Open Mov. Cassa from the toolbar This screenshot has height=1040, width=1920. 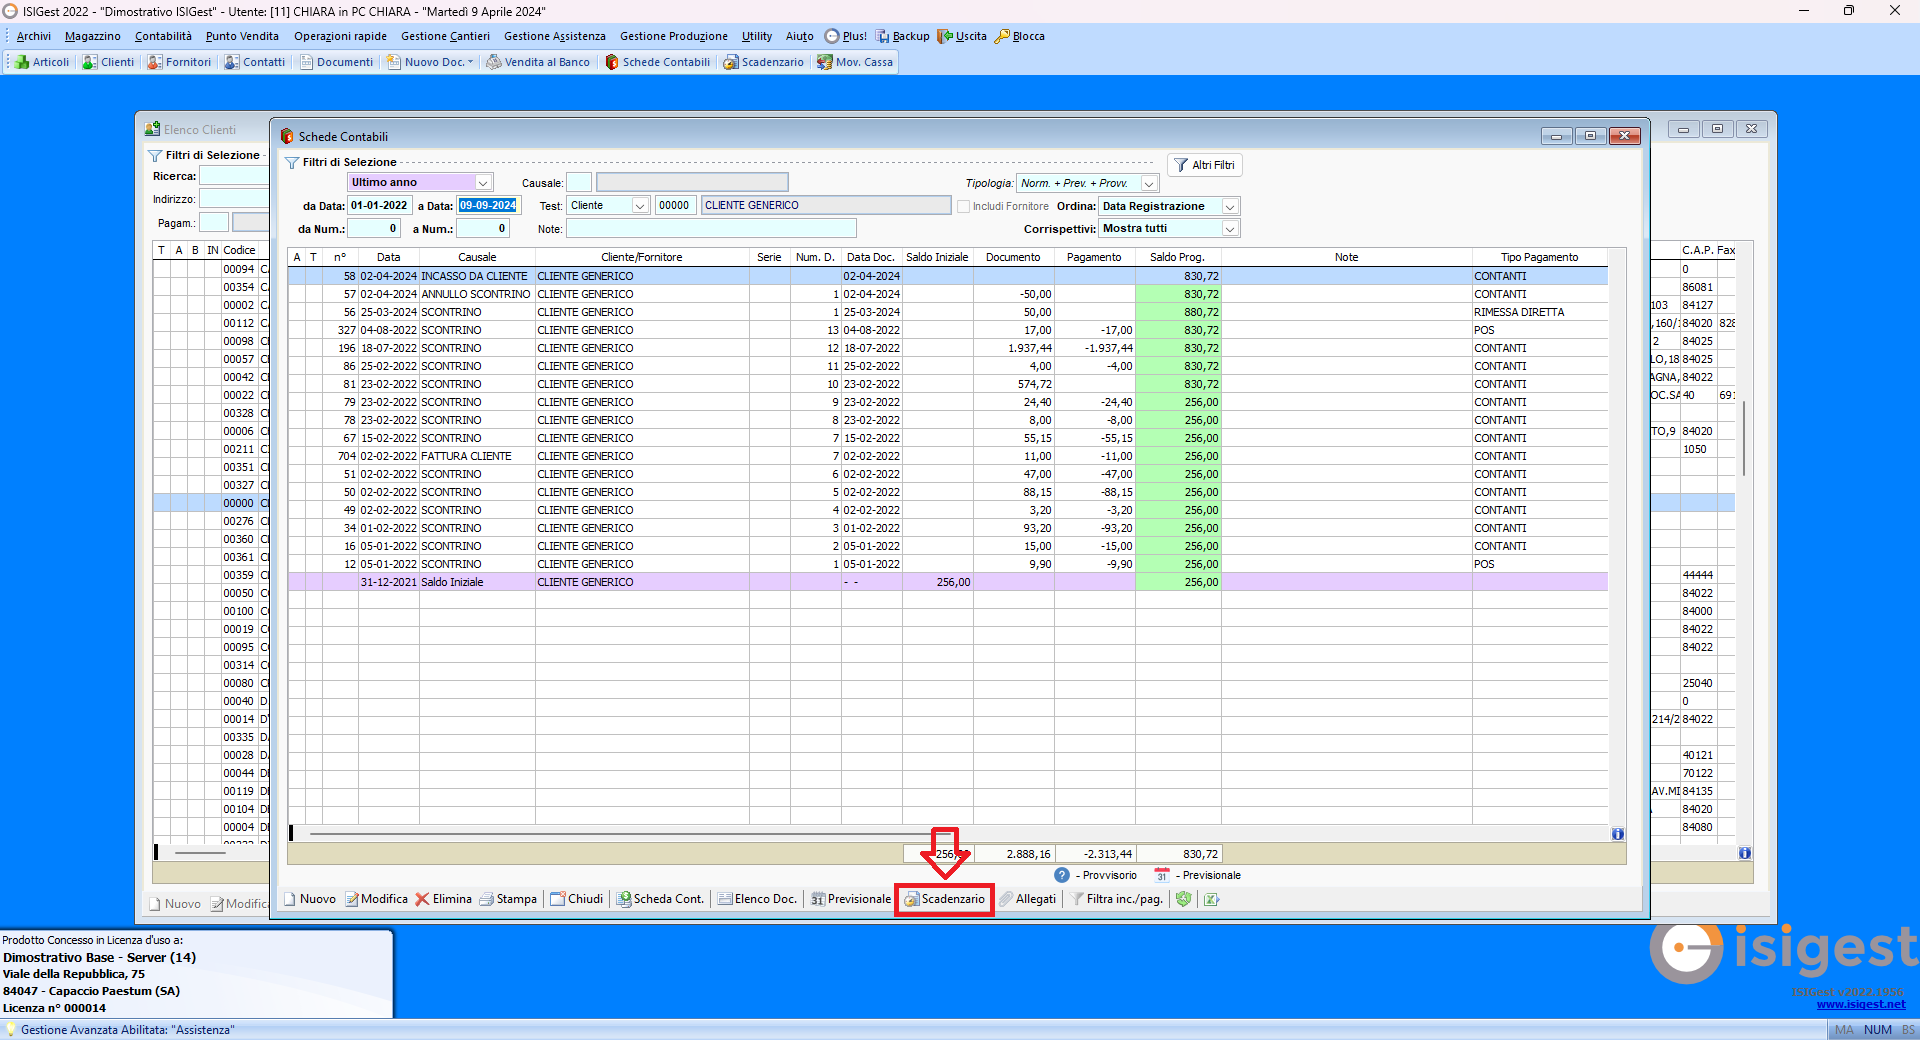pyautogui.click(x=855, y=61)
